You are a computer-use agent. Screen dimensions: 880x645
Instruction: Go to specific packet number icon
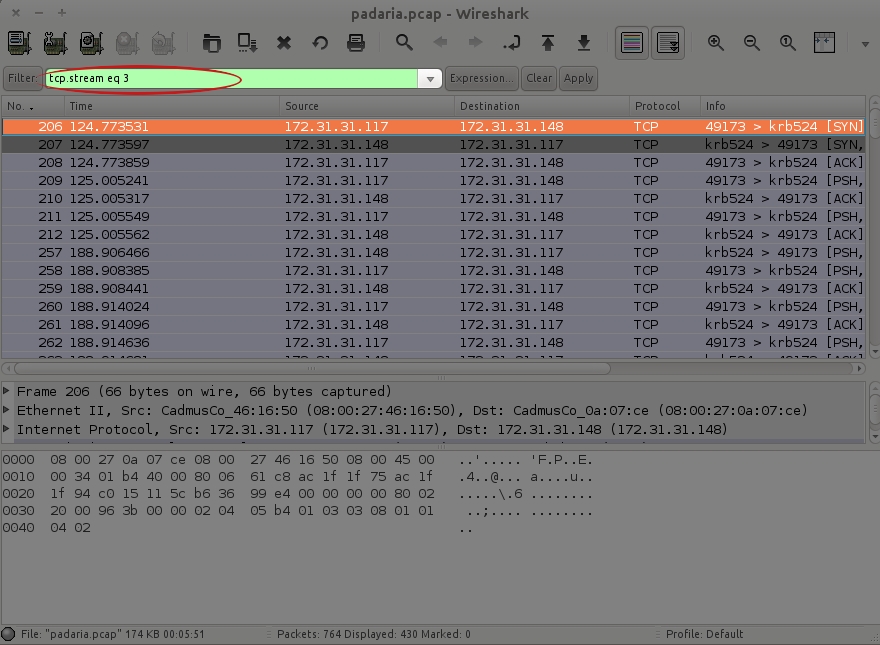click(511, 43)
